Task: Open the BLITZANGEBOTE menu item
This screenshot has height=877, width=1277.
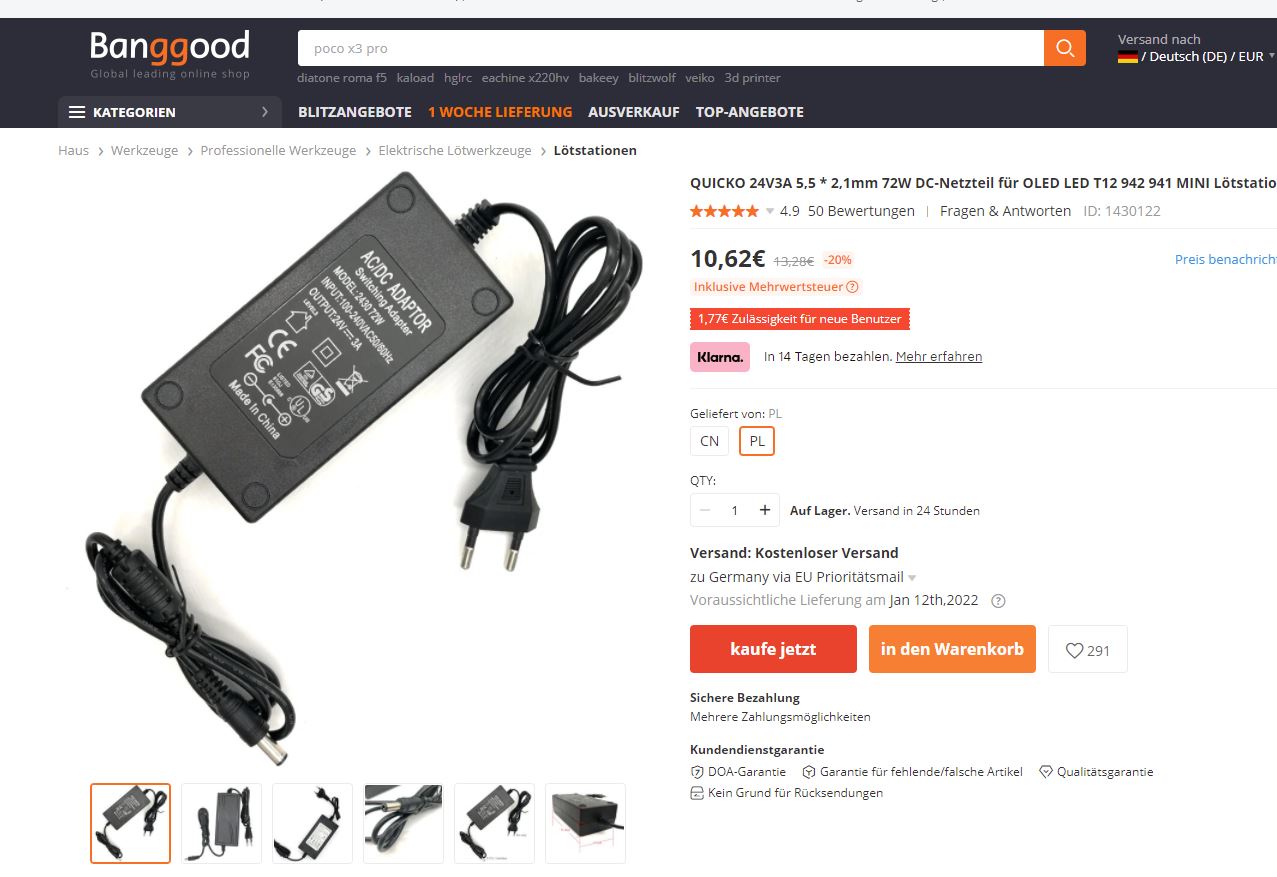Action: click(x=355, y=112)
